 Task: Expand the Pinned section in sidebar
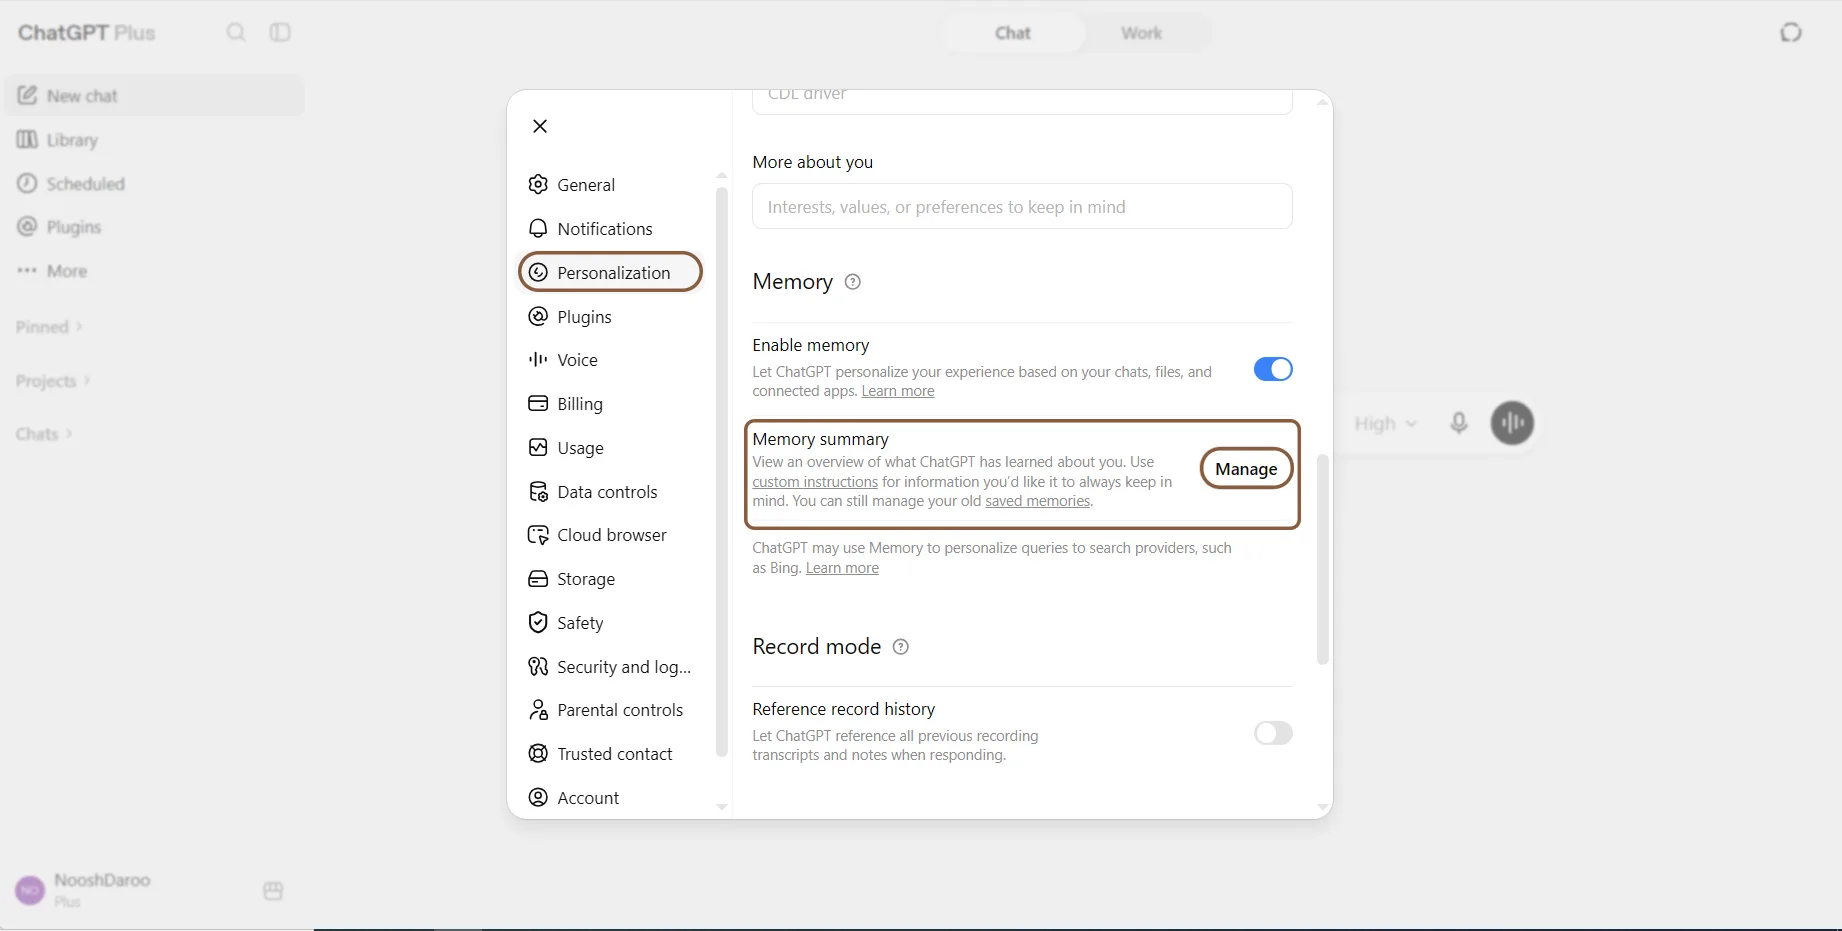click(x=49, y=327)
